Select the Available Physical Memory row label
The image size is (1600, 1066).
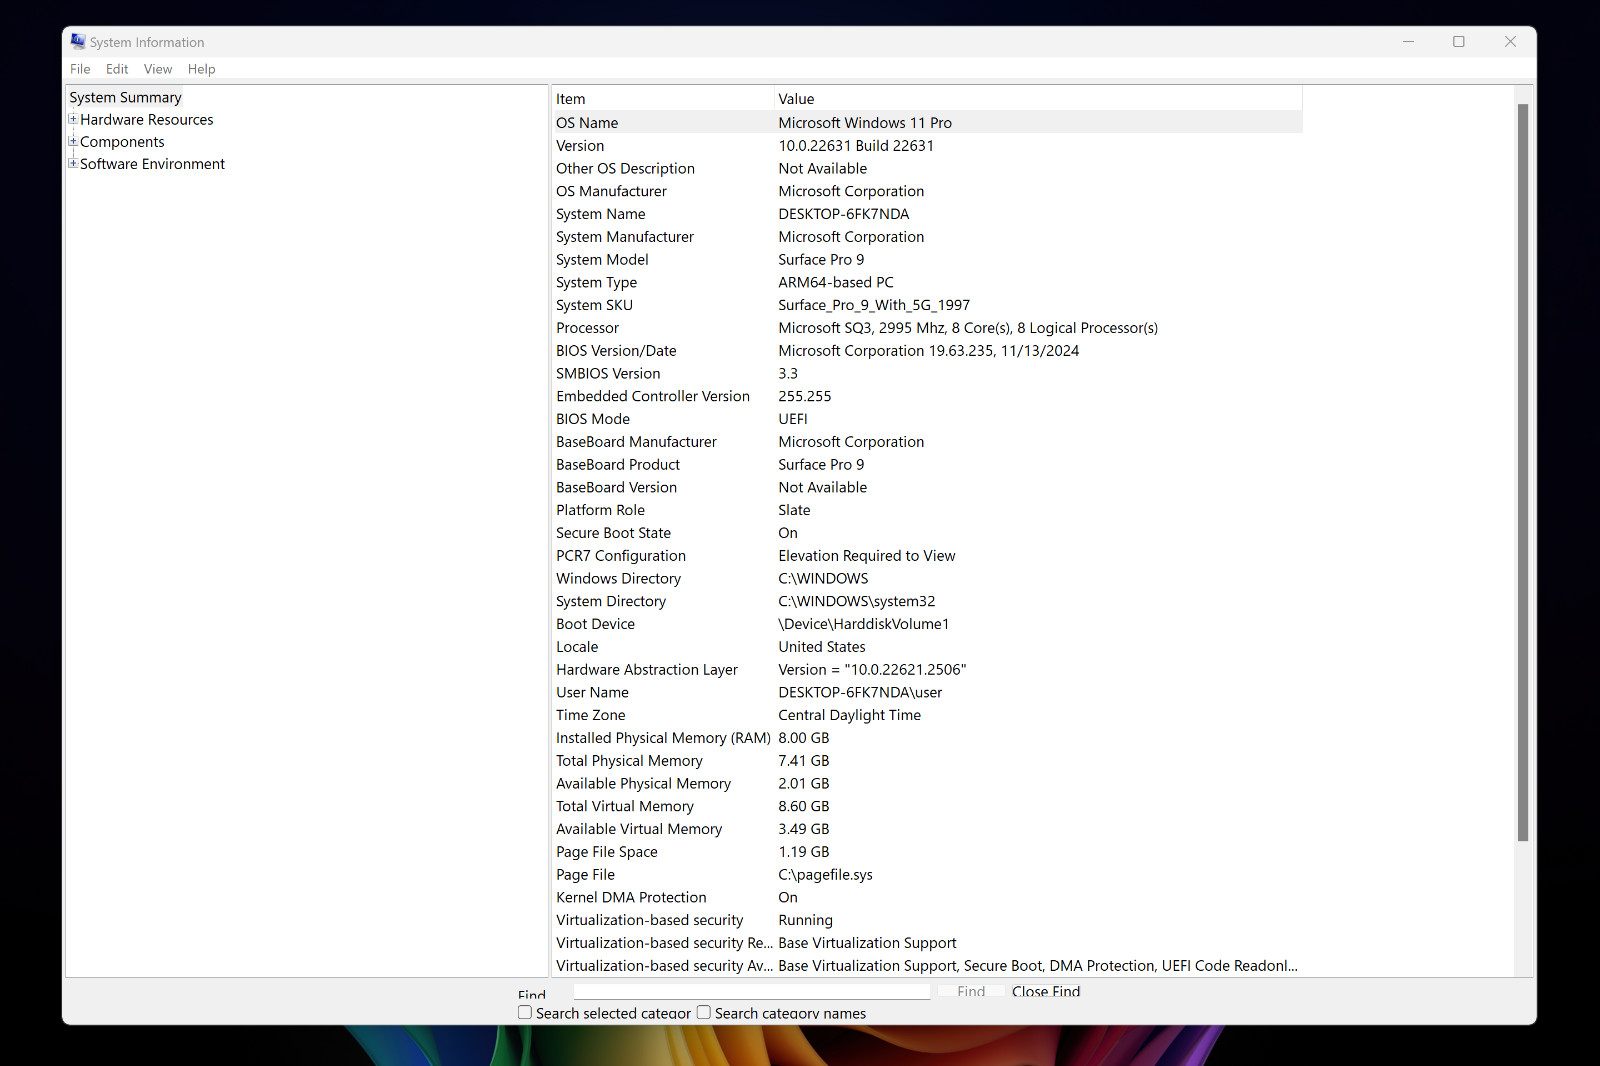click(x=643, y=784)
